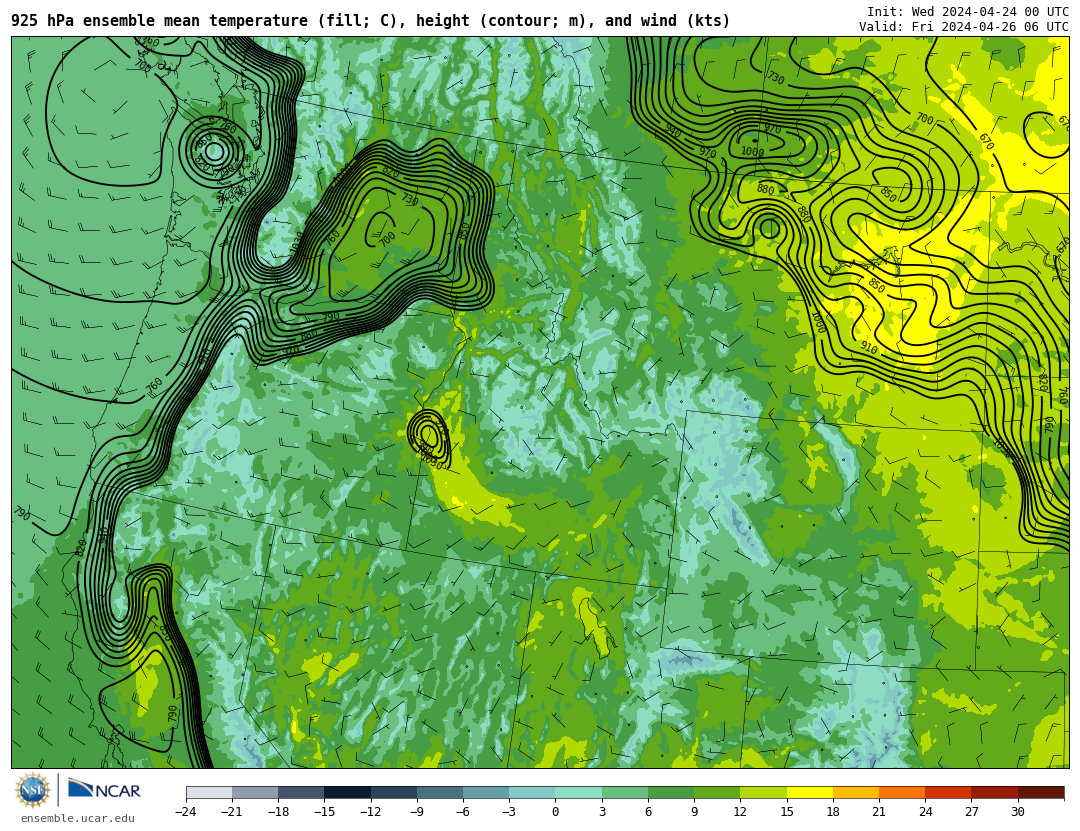The width and height of the screenshot is (1080, 831).
Task: Click the Valid: Fri 2024-04-26 06 UTC text
Action: coord(964,26)
